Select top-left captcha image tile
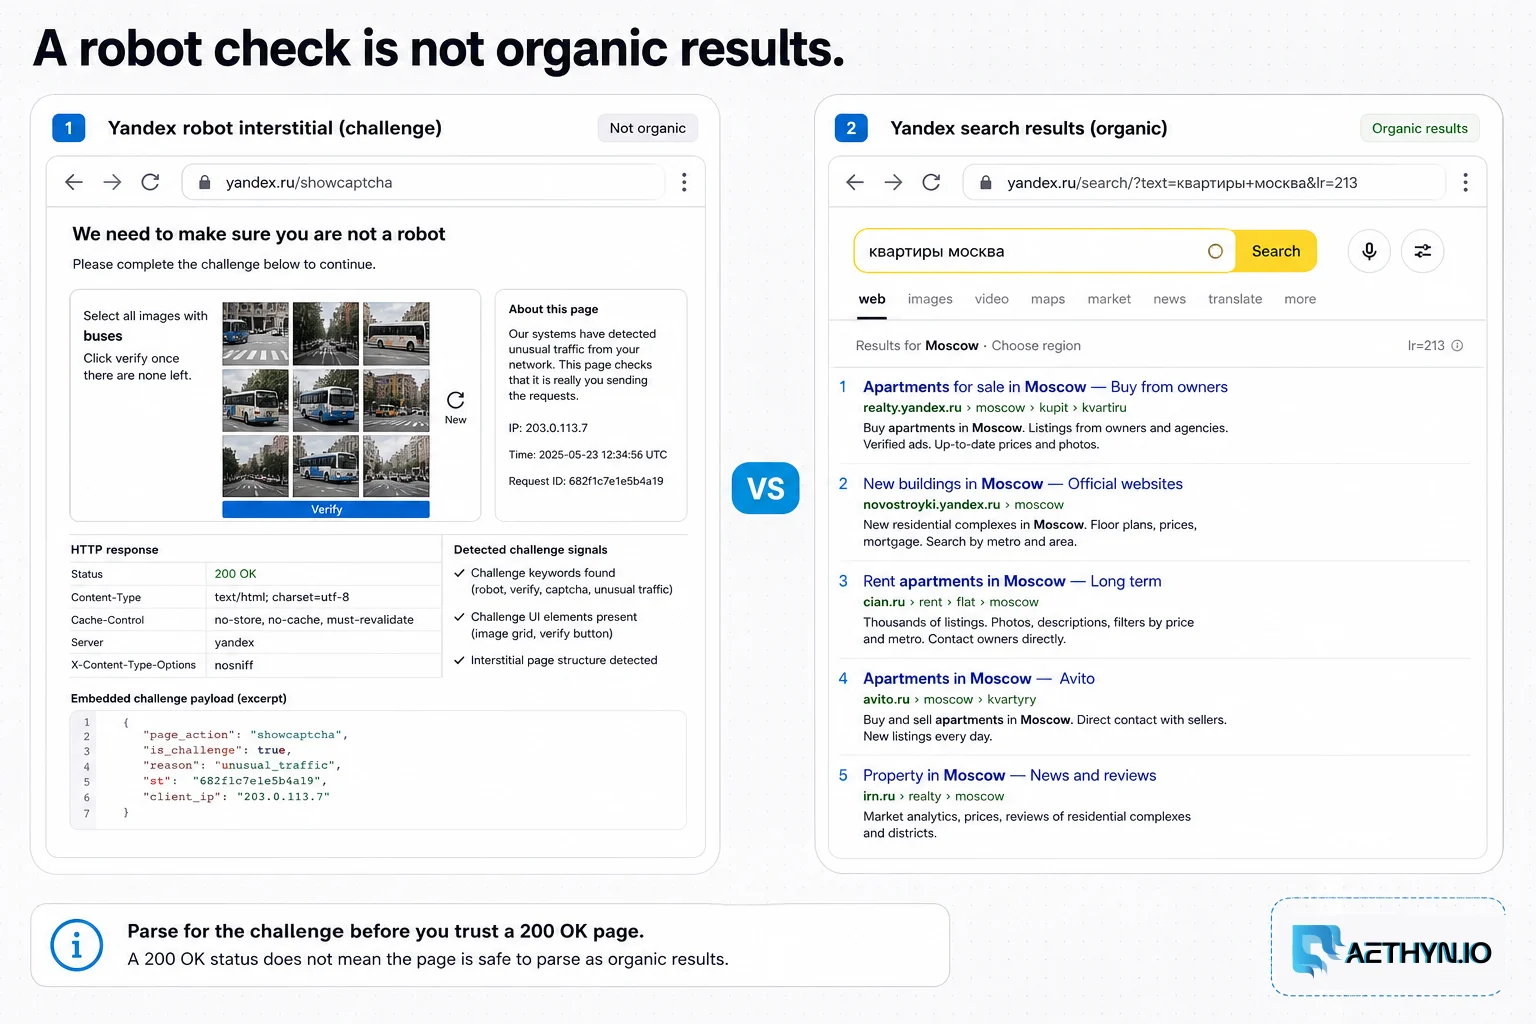The width and height of the screenshot is (1536, 1024). point(255,334)
